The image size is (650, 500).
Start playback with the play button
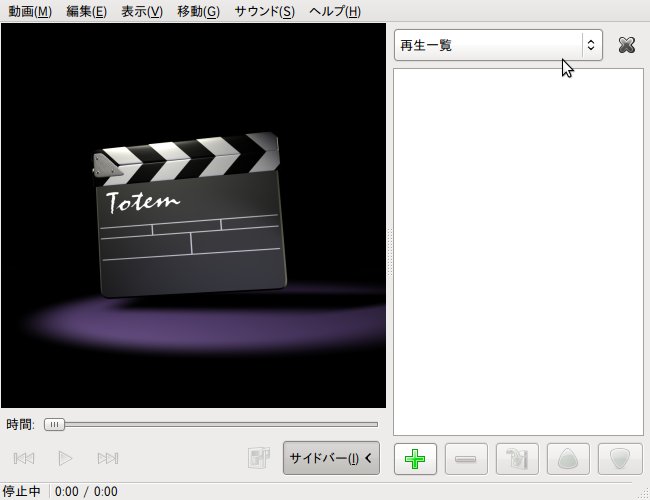65,458
